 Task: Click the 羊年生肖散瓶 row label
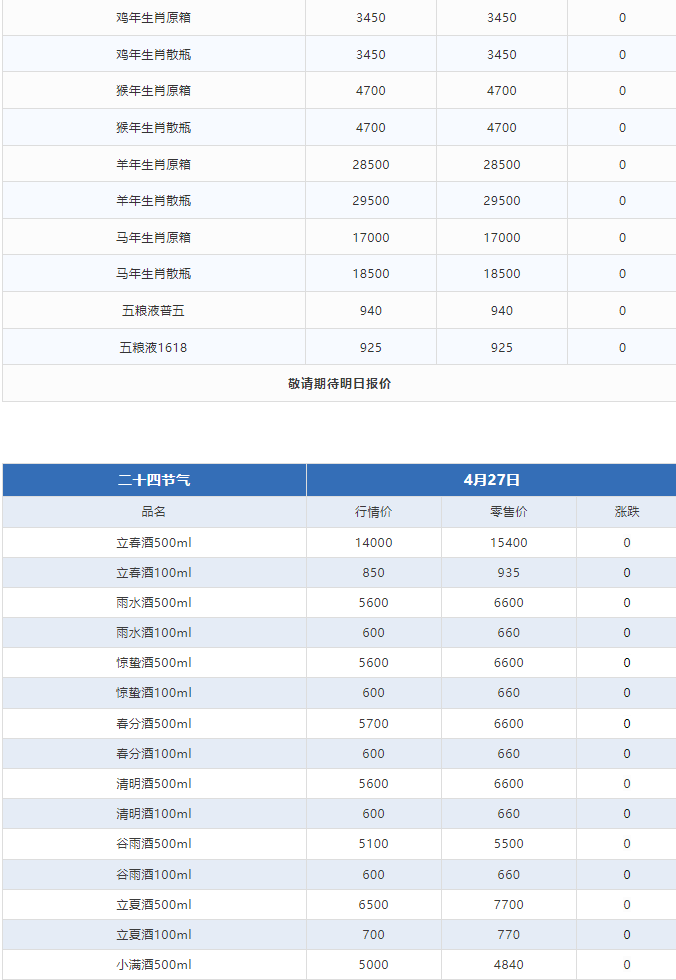[x=154, y=201]
